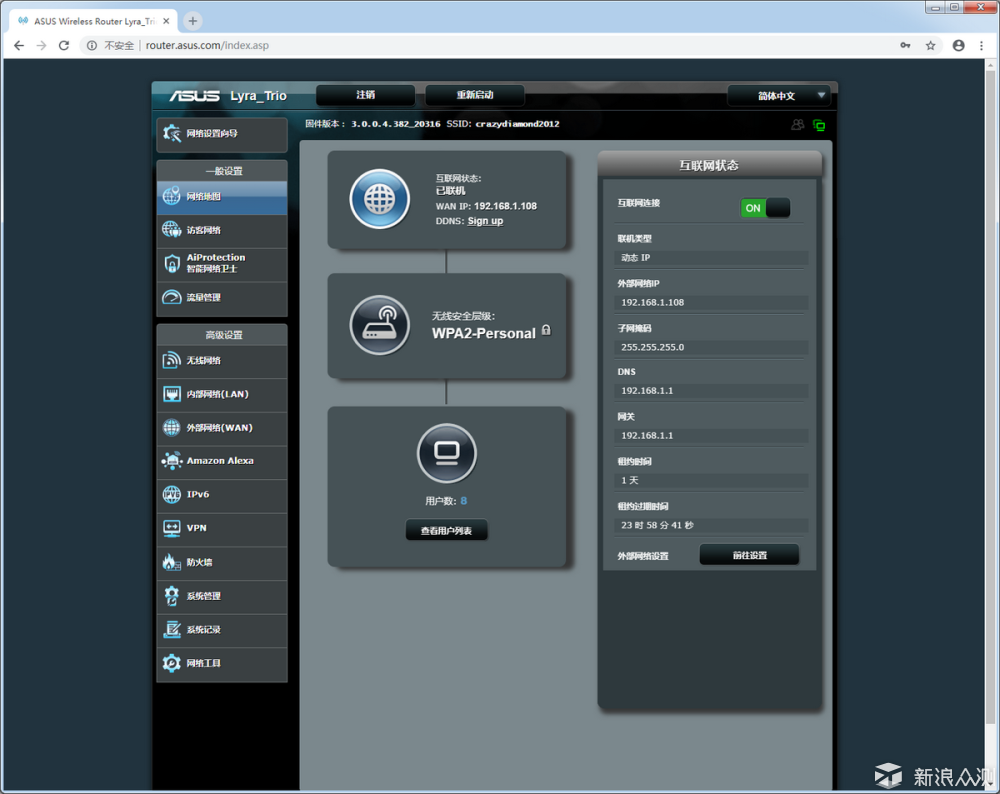
Task: Click the SSID crazydiamond2012 text
Action: click(517, 124)
